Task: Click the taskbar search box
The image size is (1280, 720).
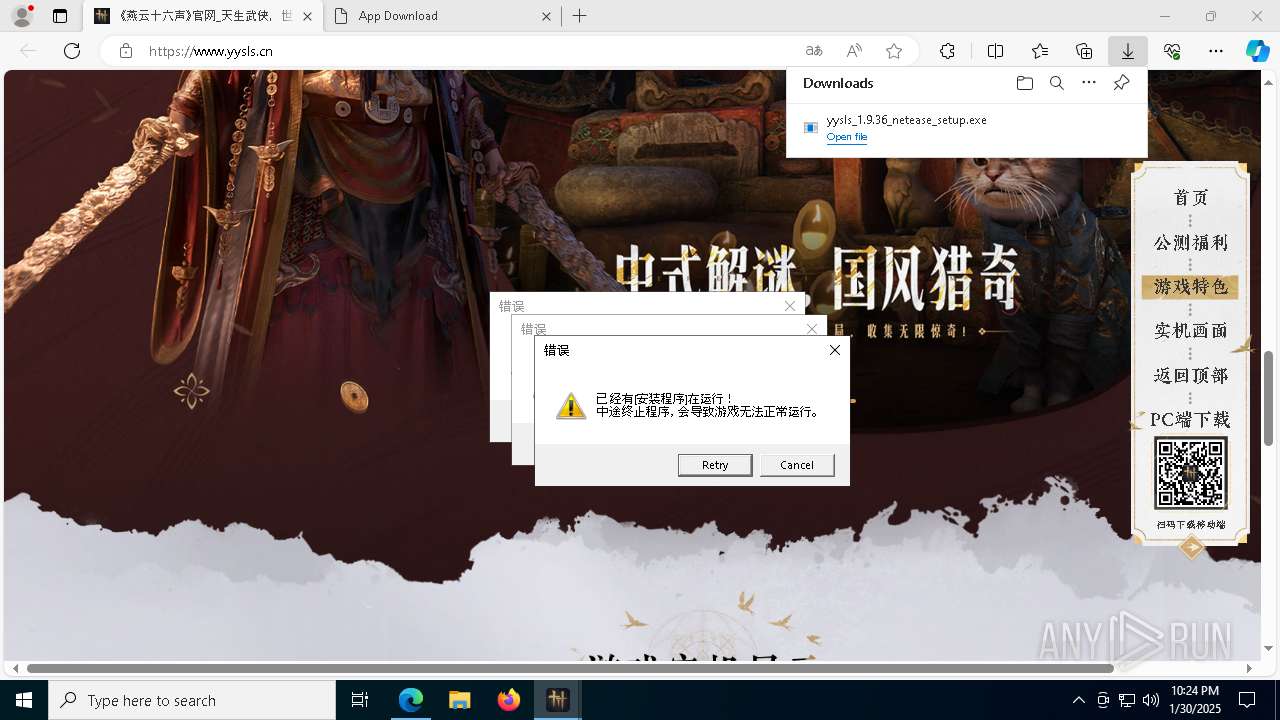Action: pos(192,700)
